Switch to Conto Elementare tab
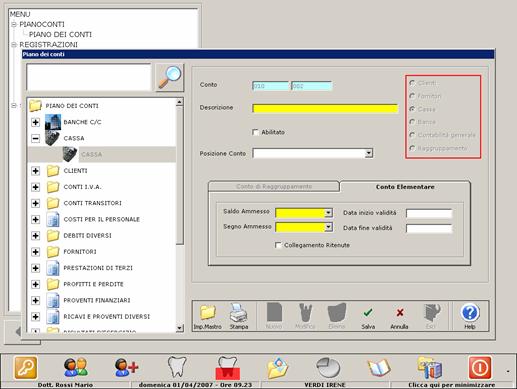Screen dimensions: 517x389 point(405,187)
